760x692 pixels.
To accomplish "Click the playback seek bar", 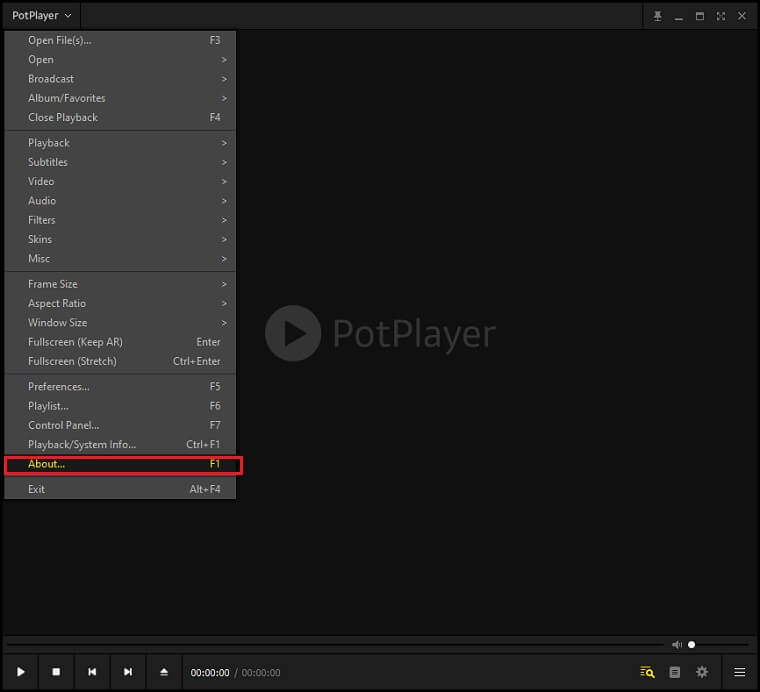I will click(x=334, y=645).
